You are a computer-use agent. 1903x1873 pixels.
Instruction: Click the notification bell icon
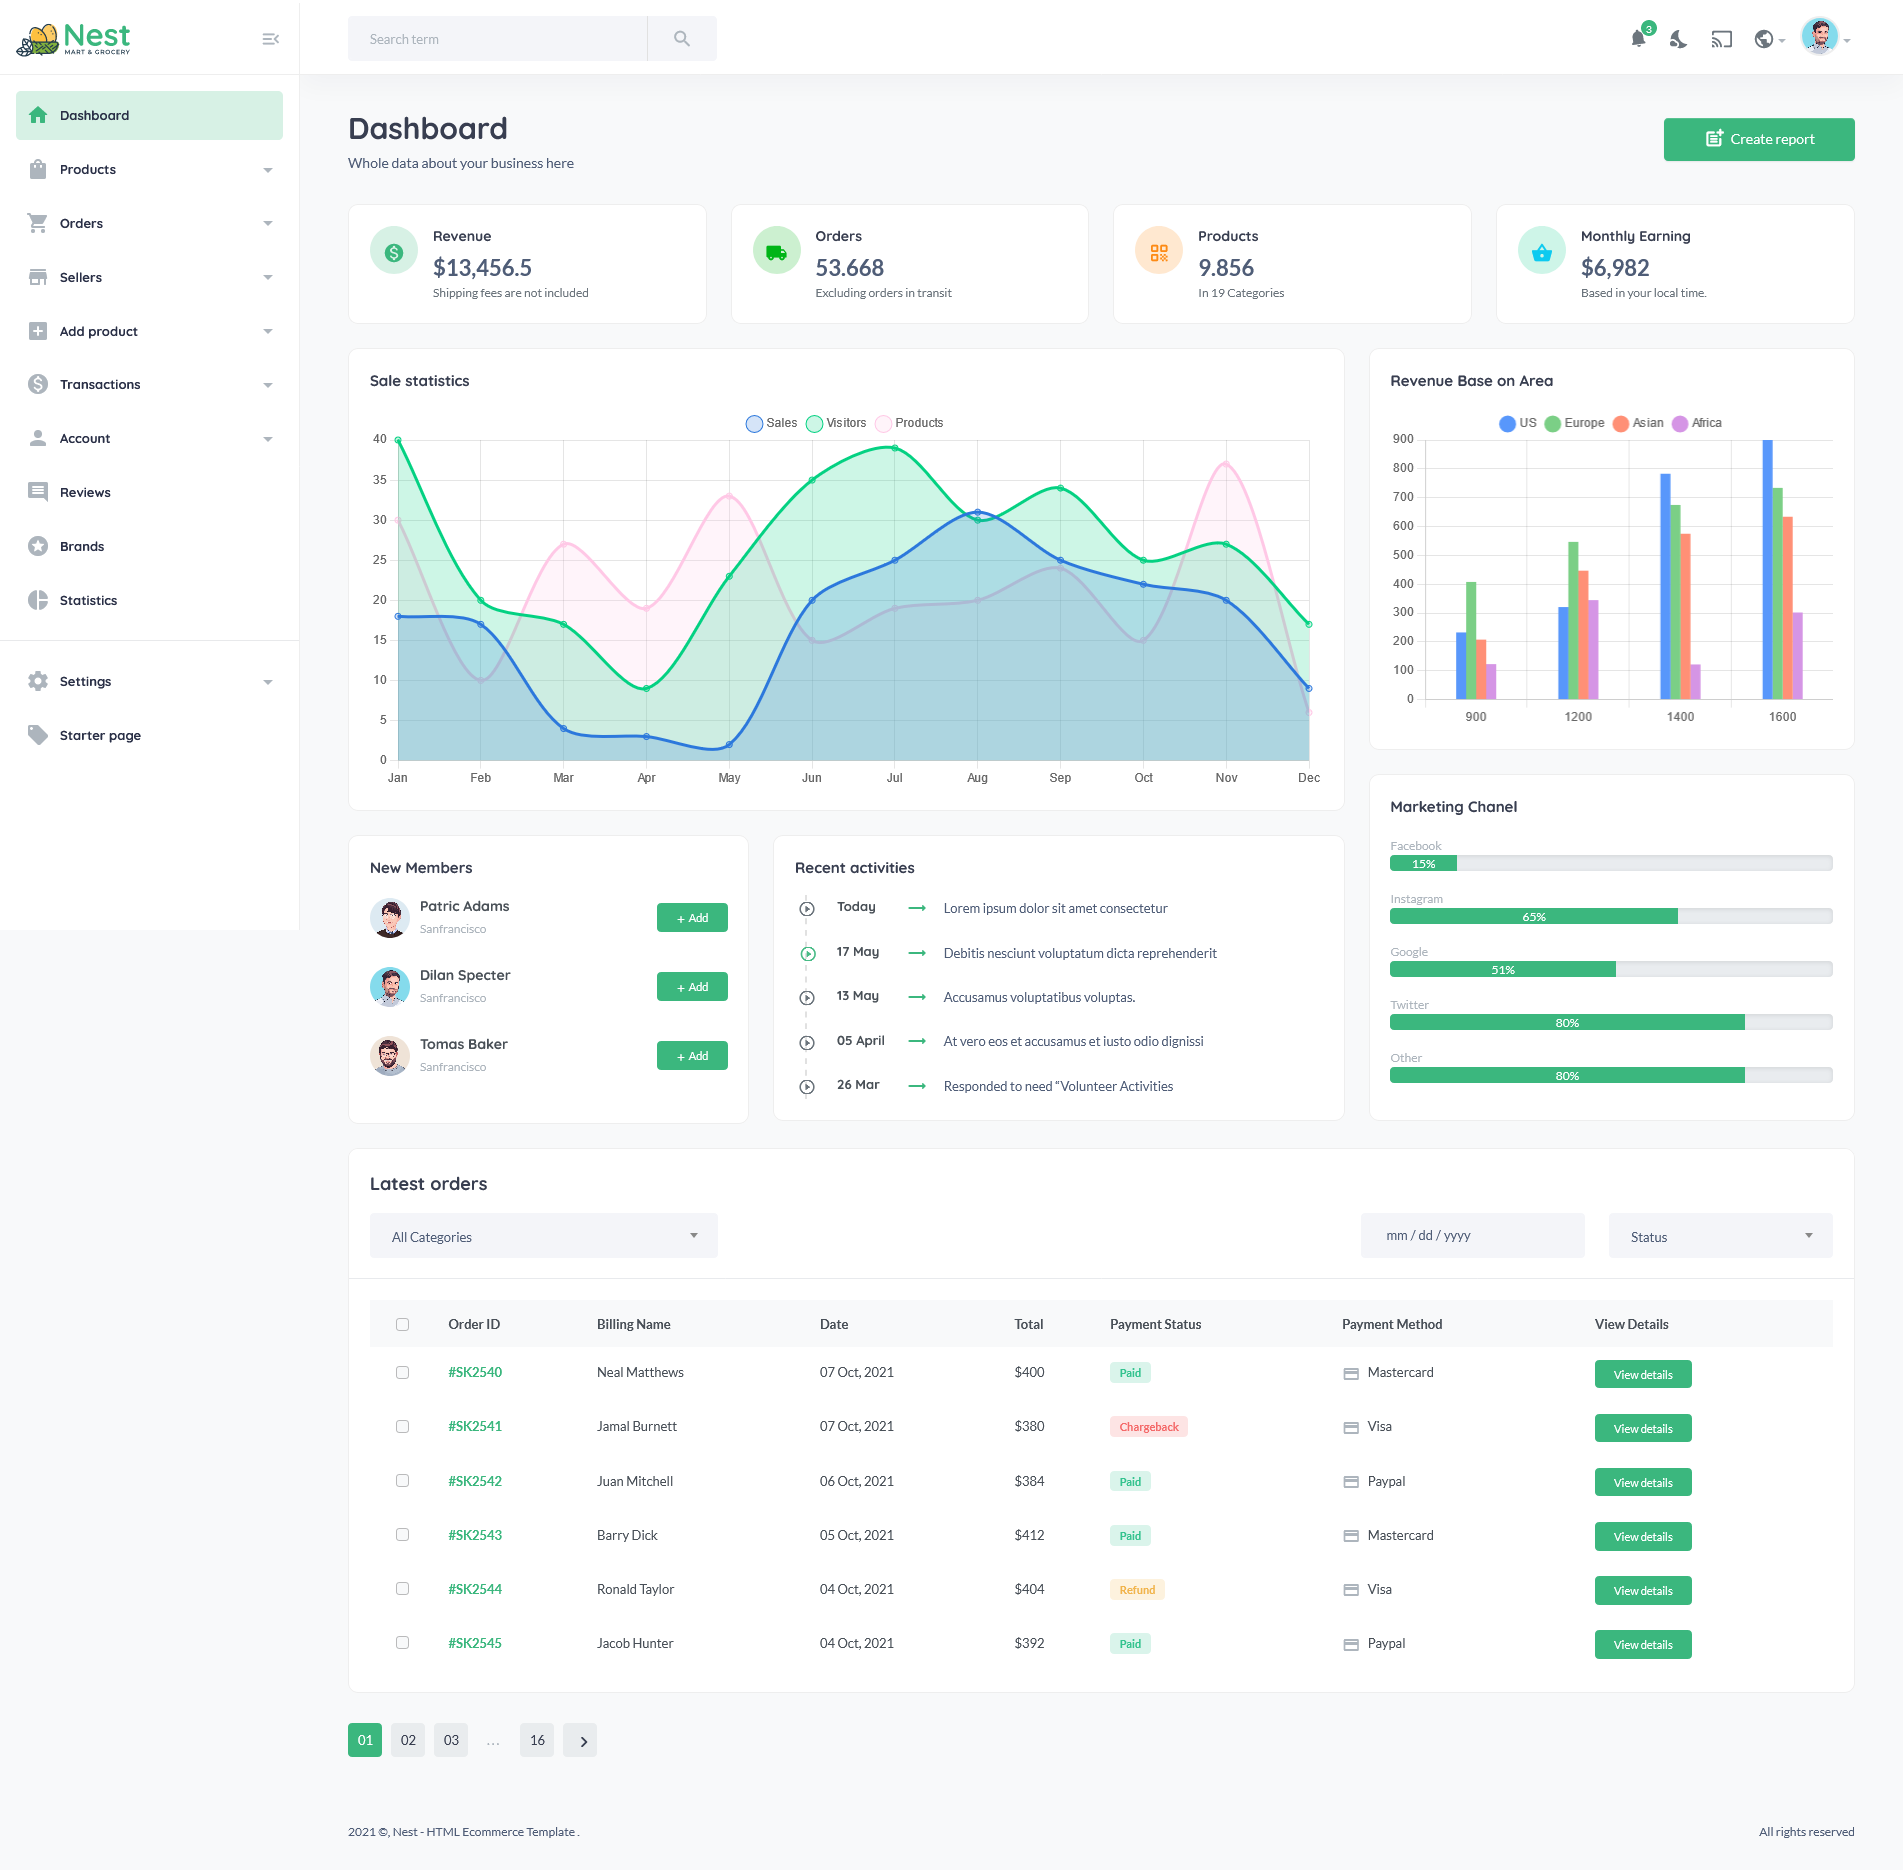1637,39
